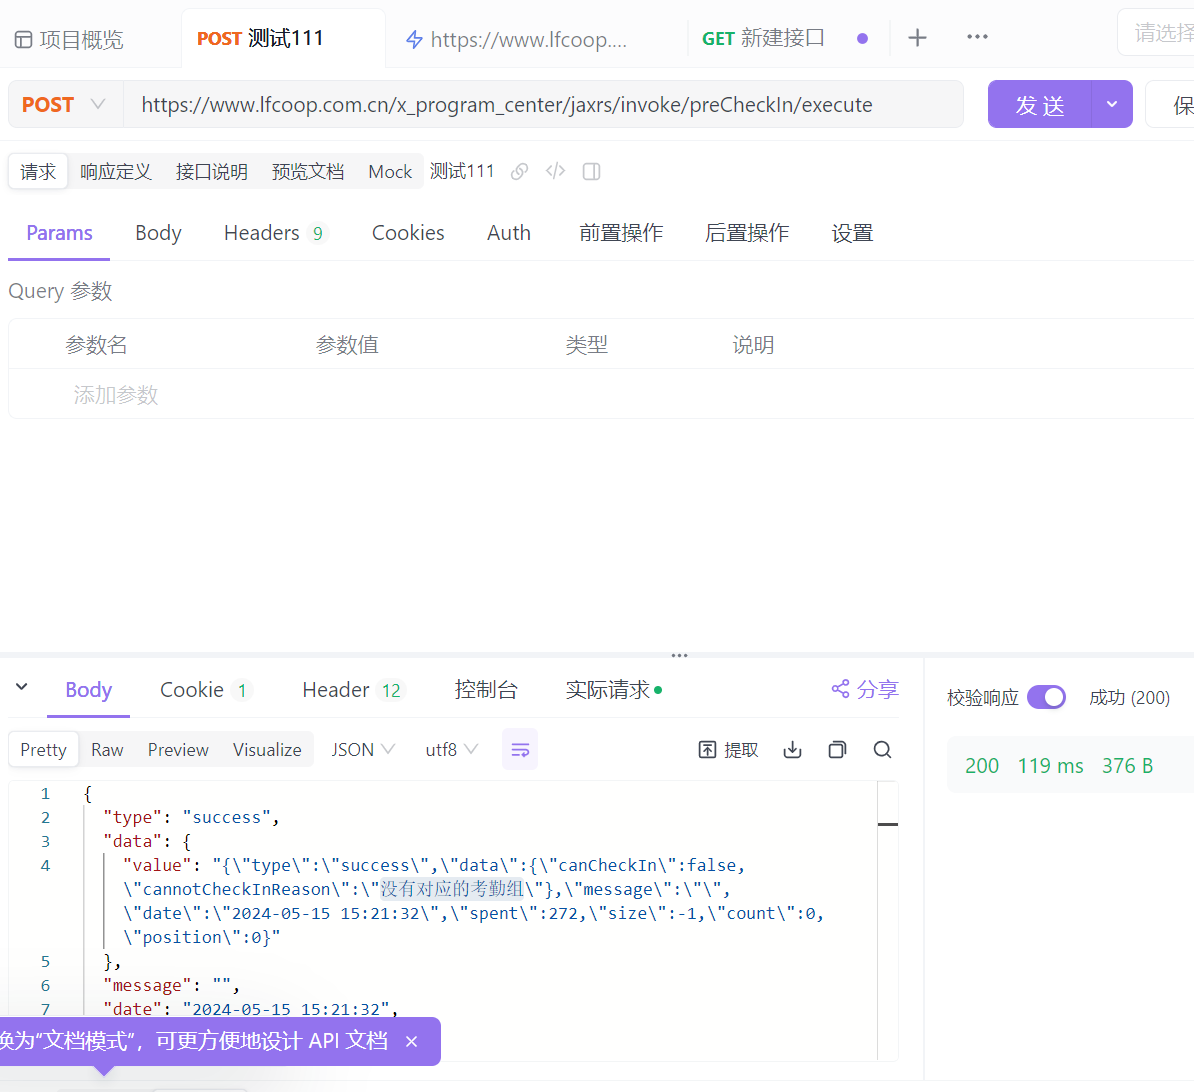
Task: Open the JSON format dropdown
Action: tap(363, 750)
